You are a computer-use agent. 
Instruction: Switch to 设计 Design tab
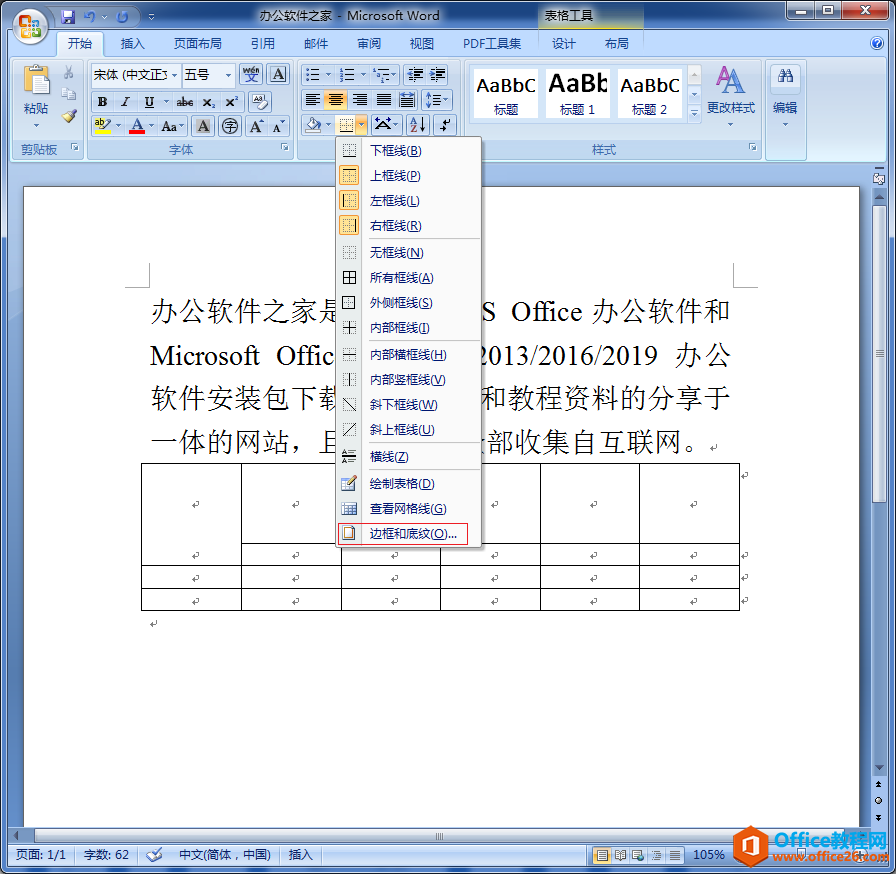[563, 43]
